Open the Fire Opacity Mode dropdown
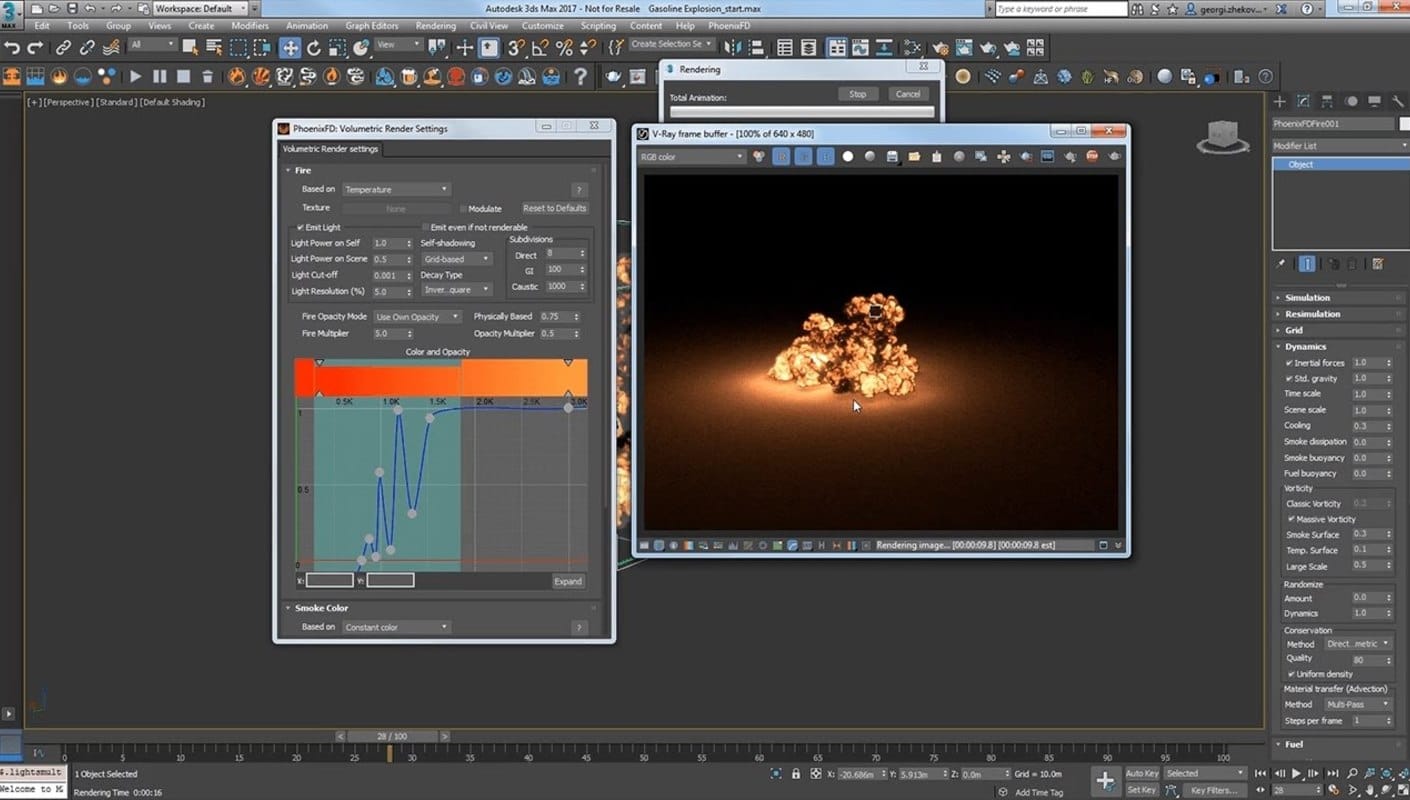Screen dimensions: 1410x800 [417, 317]
